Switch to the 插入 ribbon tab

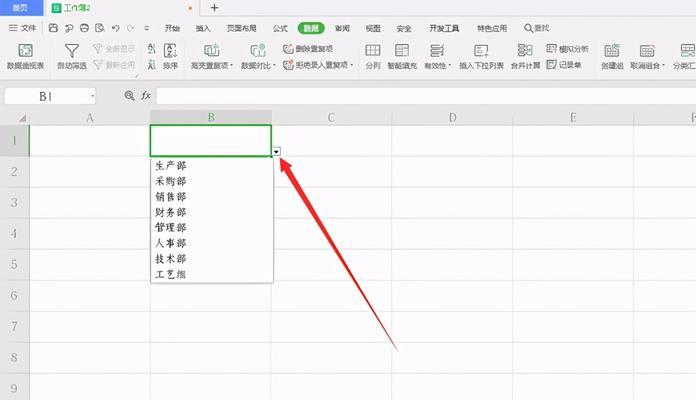click(203, 28)
